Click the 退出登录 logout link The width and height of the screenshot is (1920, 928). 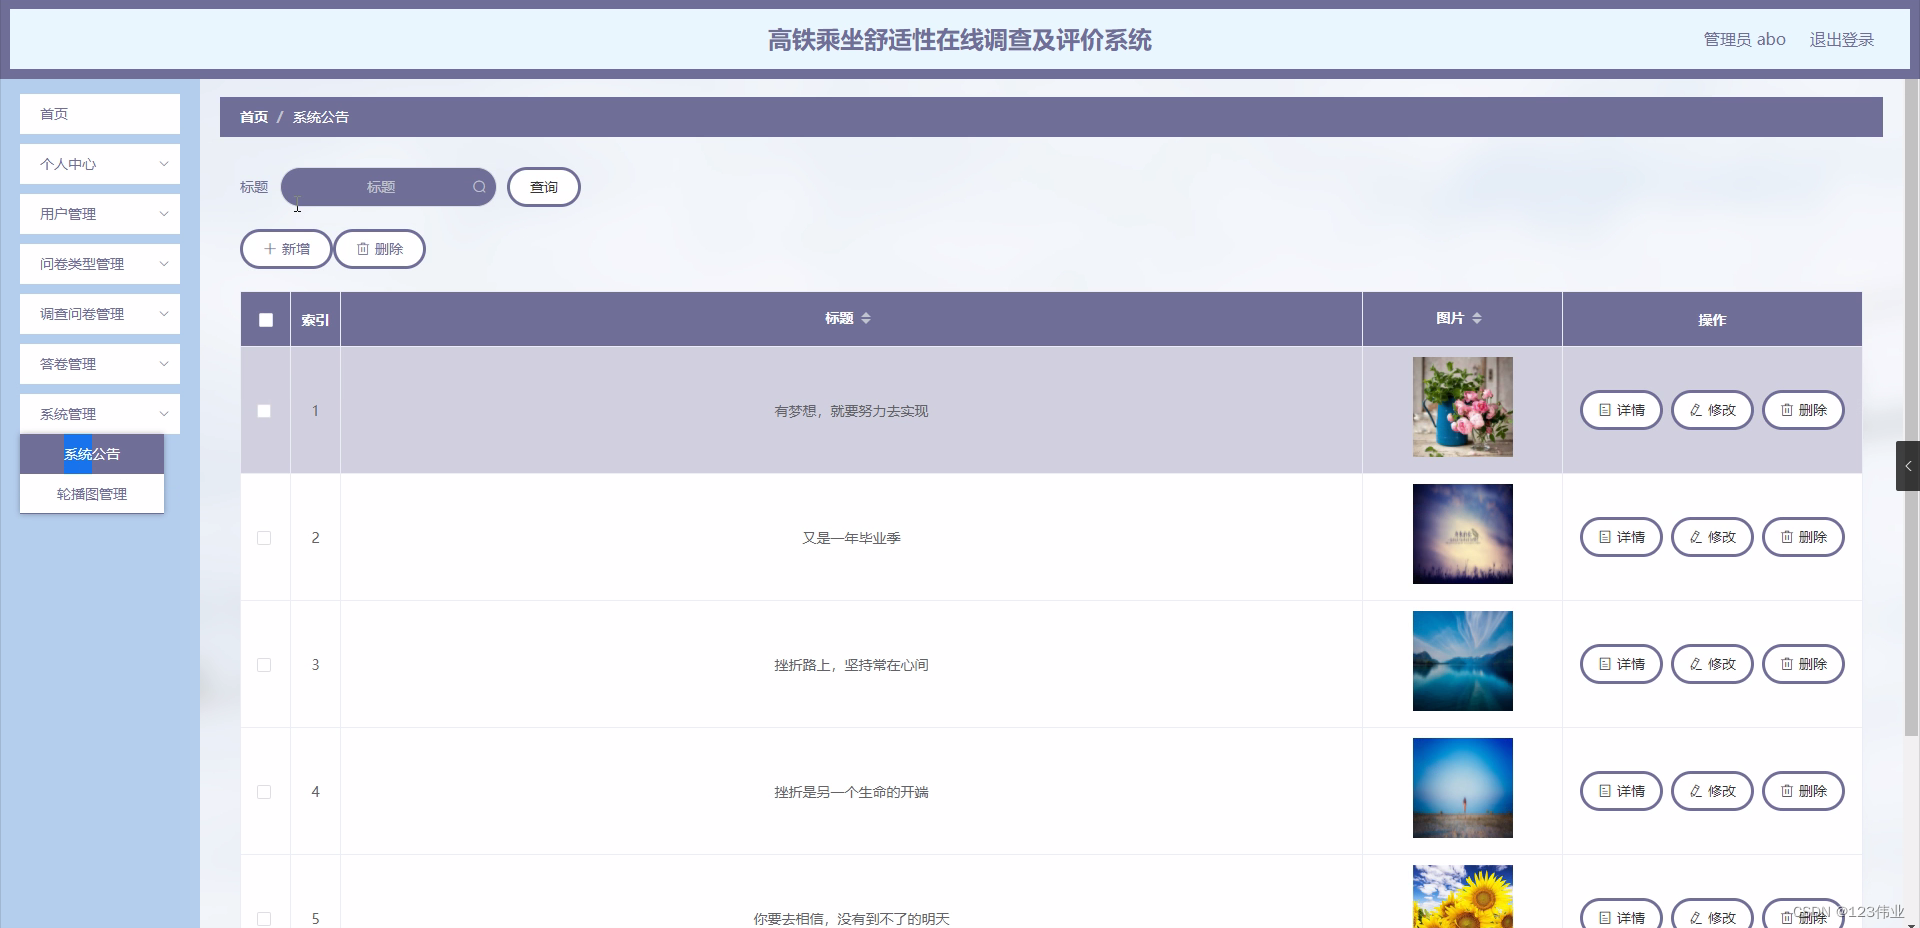point(1842,39)
